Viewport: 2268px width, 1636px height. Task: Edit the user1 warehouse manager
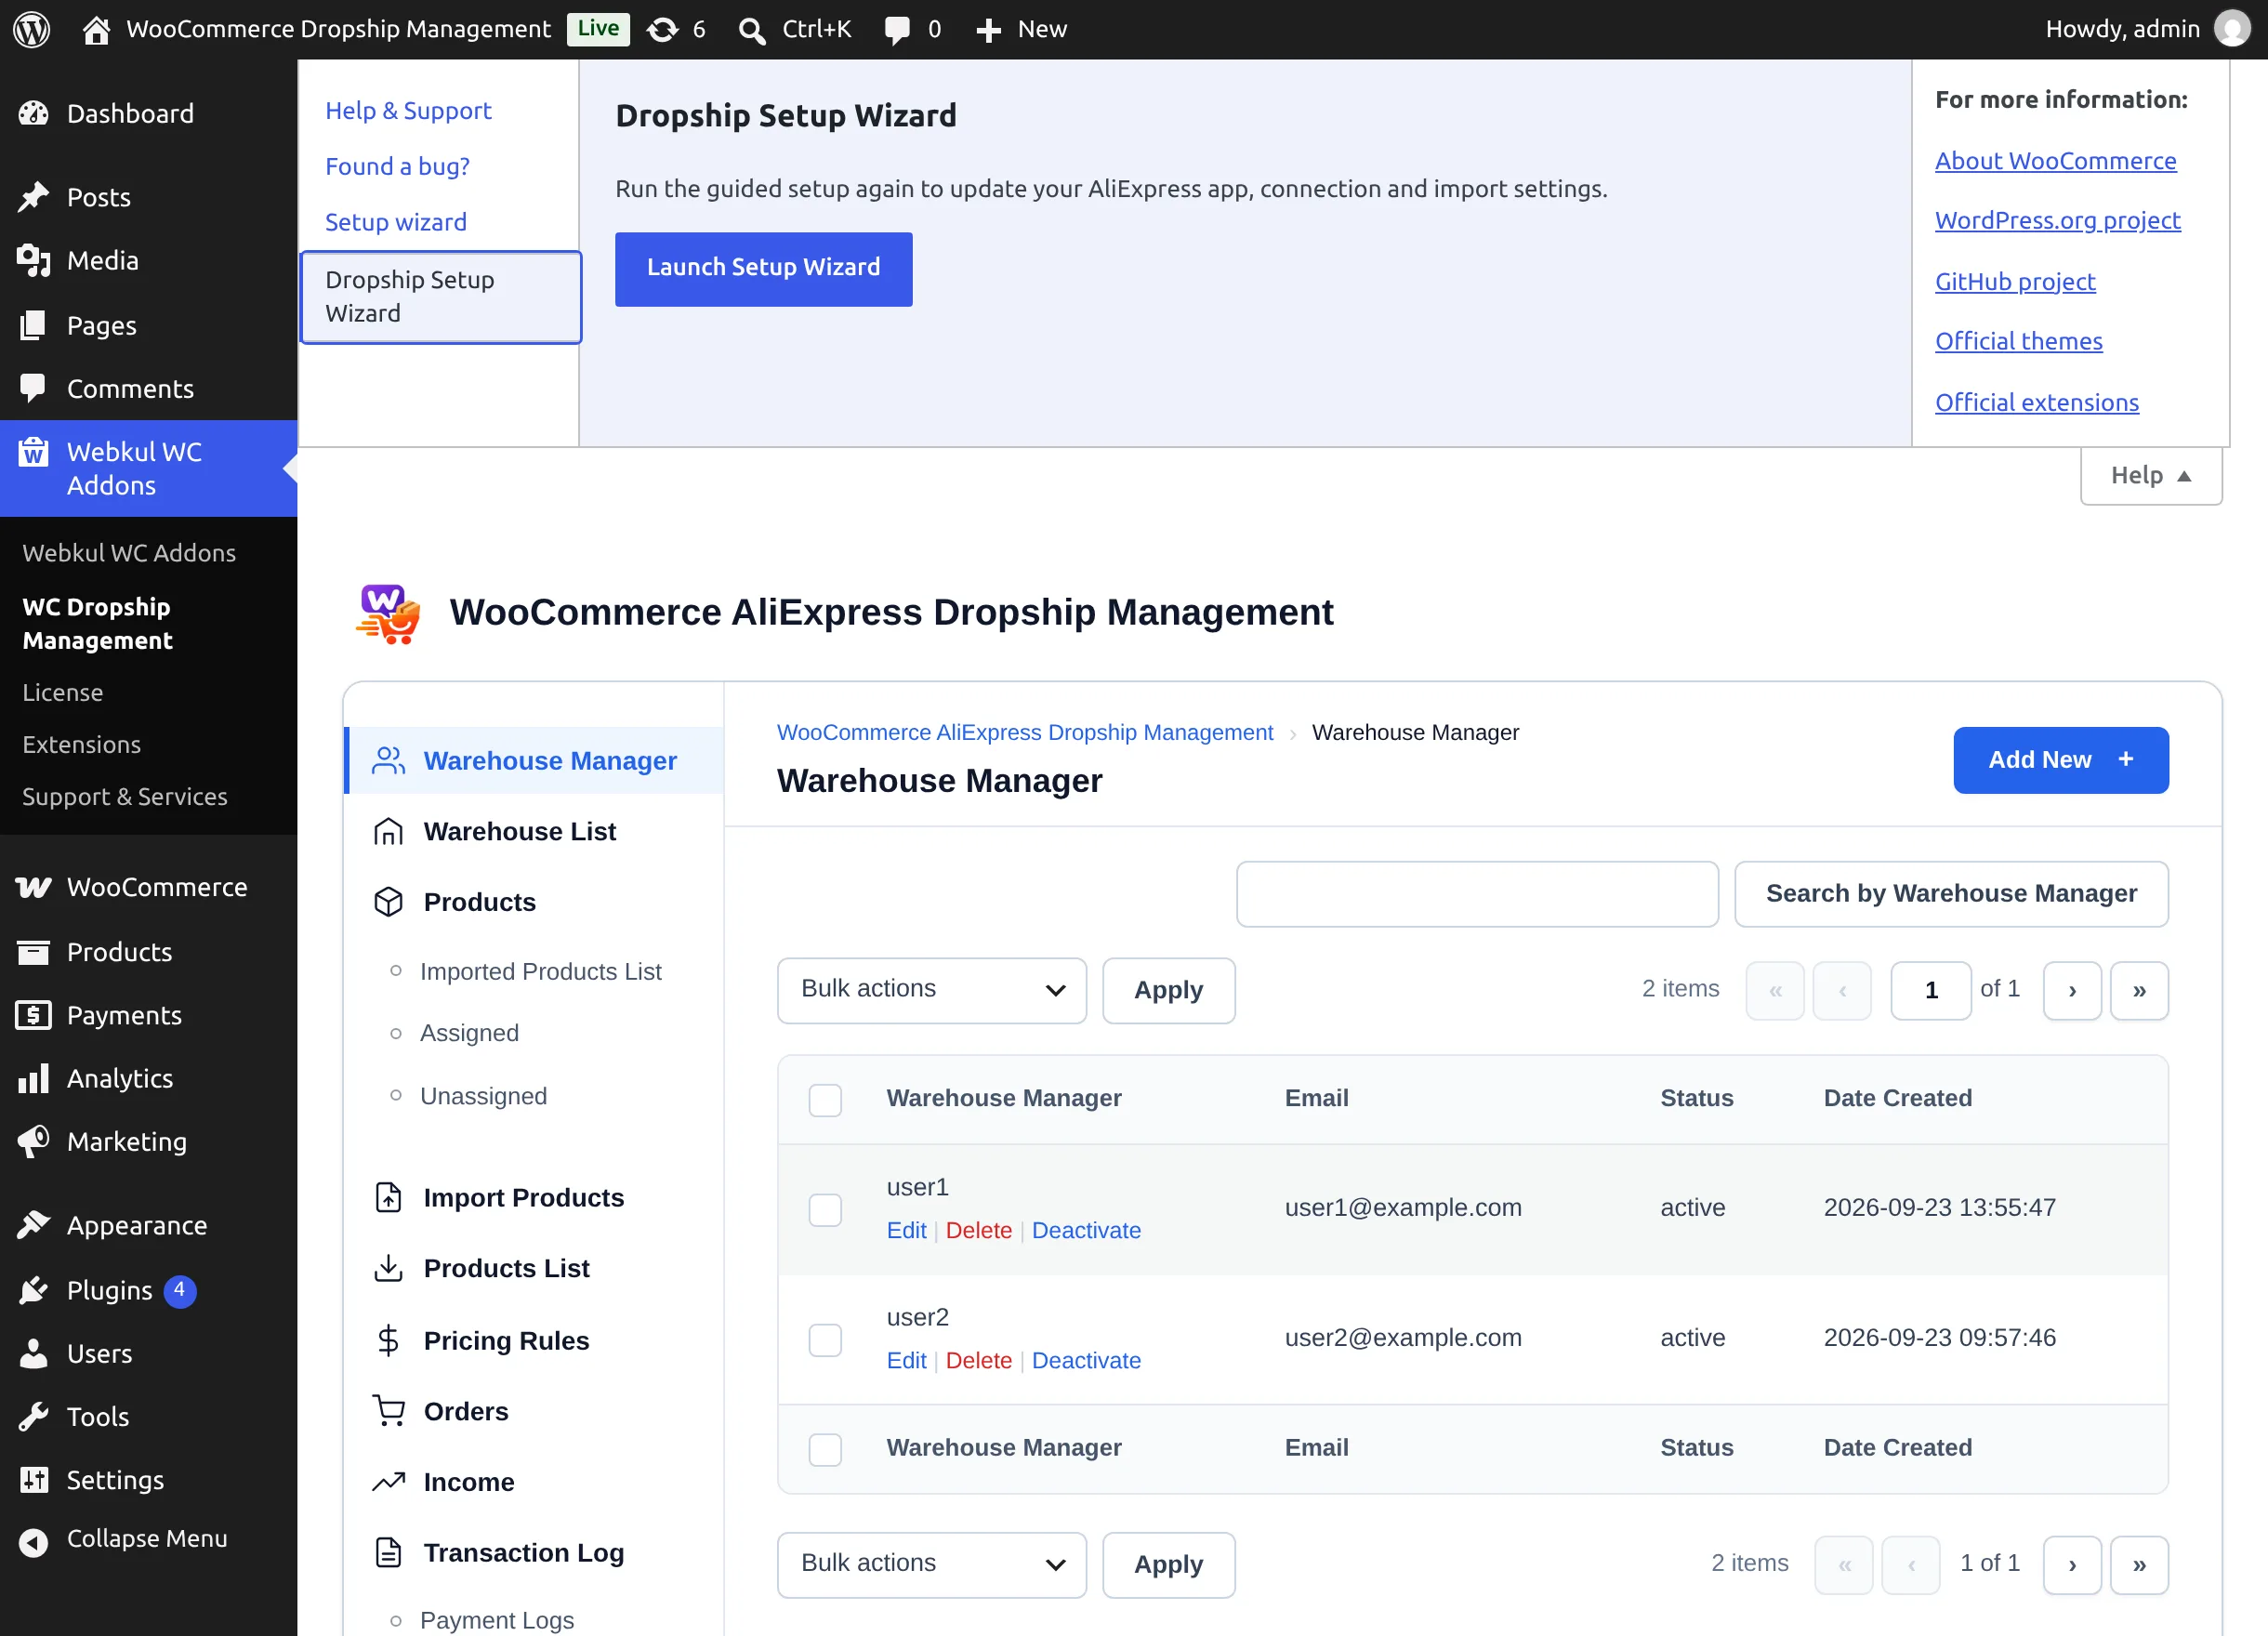click(906, 1230)
